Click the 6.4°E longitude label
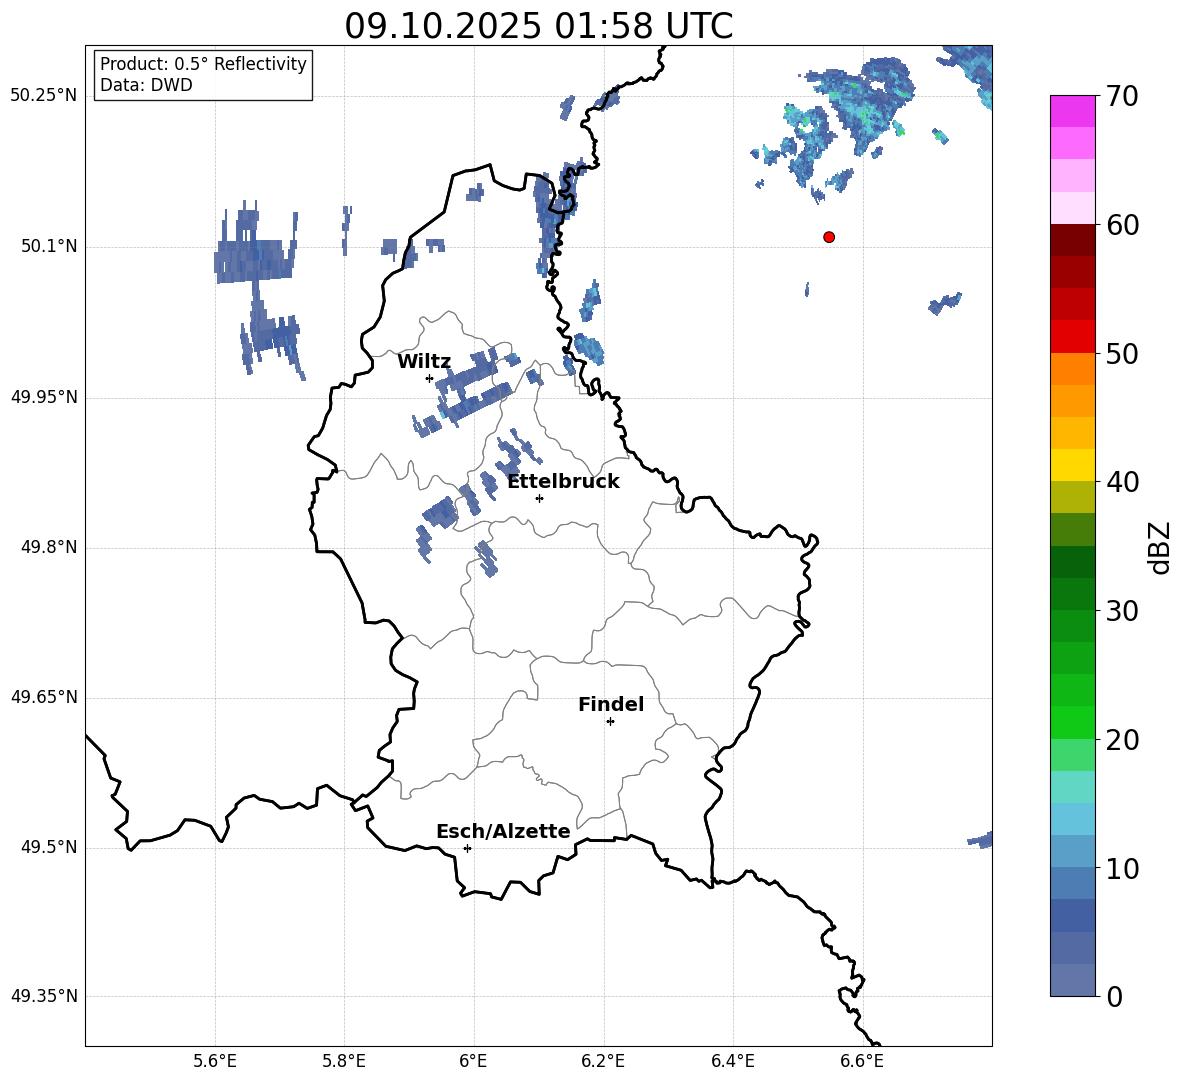 [732, 1061]
